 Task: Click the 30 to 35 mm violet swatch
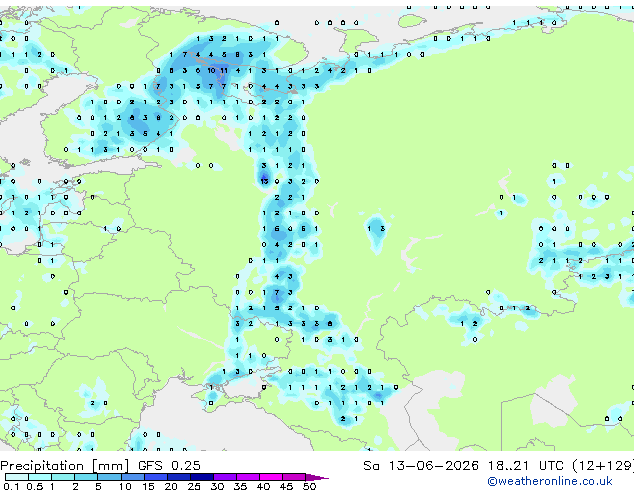tap(225, 477)
